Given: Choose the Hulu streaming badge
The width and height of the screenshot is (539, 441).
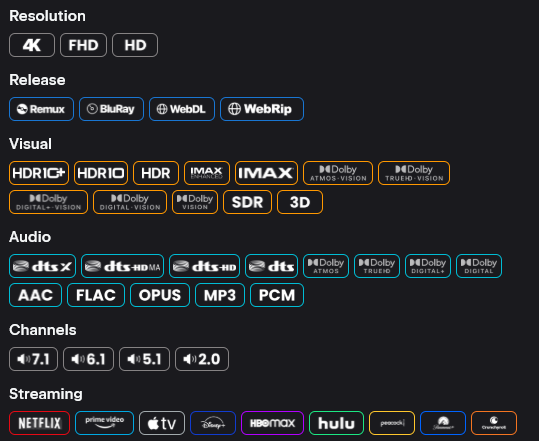Looking at the screenshot, I should (337, 423).
